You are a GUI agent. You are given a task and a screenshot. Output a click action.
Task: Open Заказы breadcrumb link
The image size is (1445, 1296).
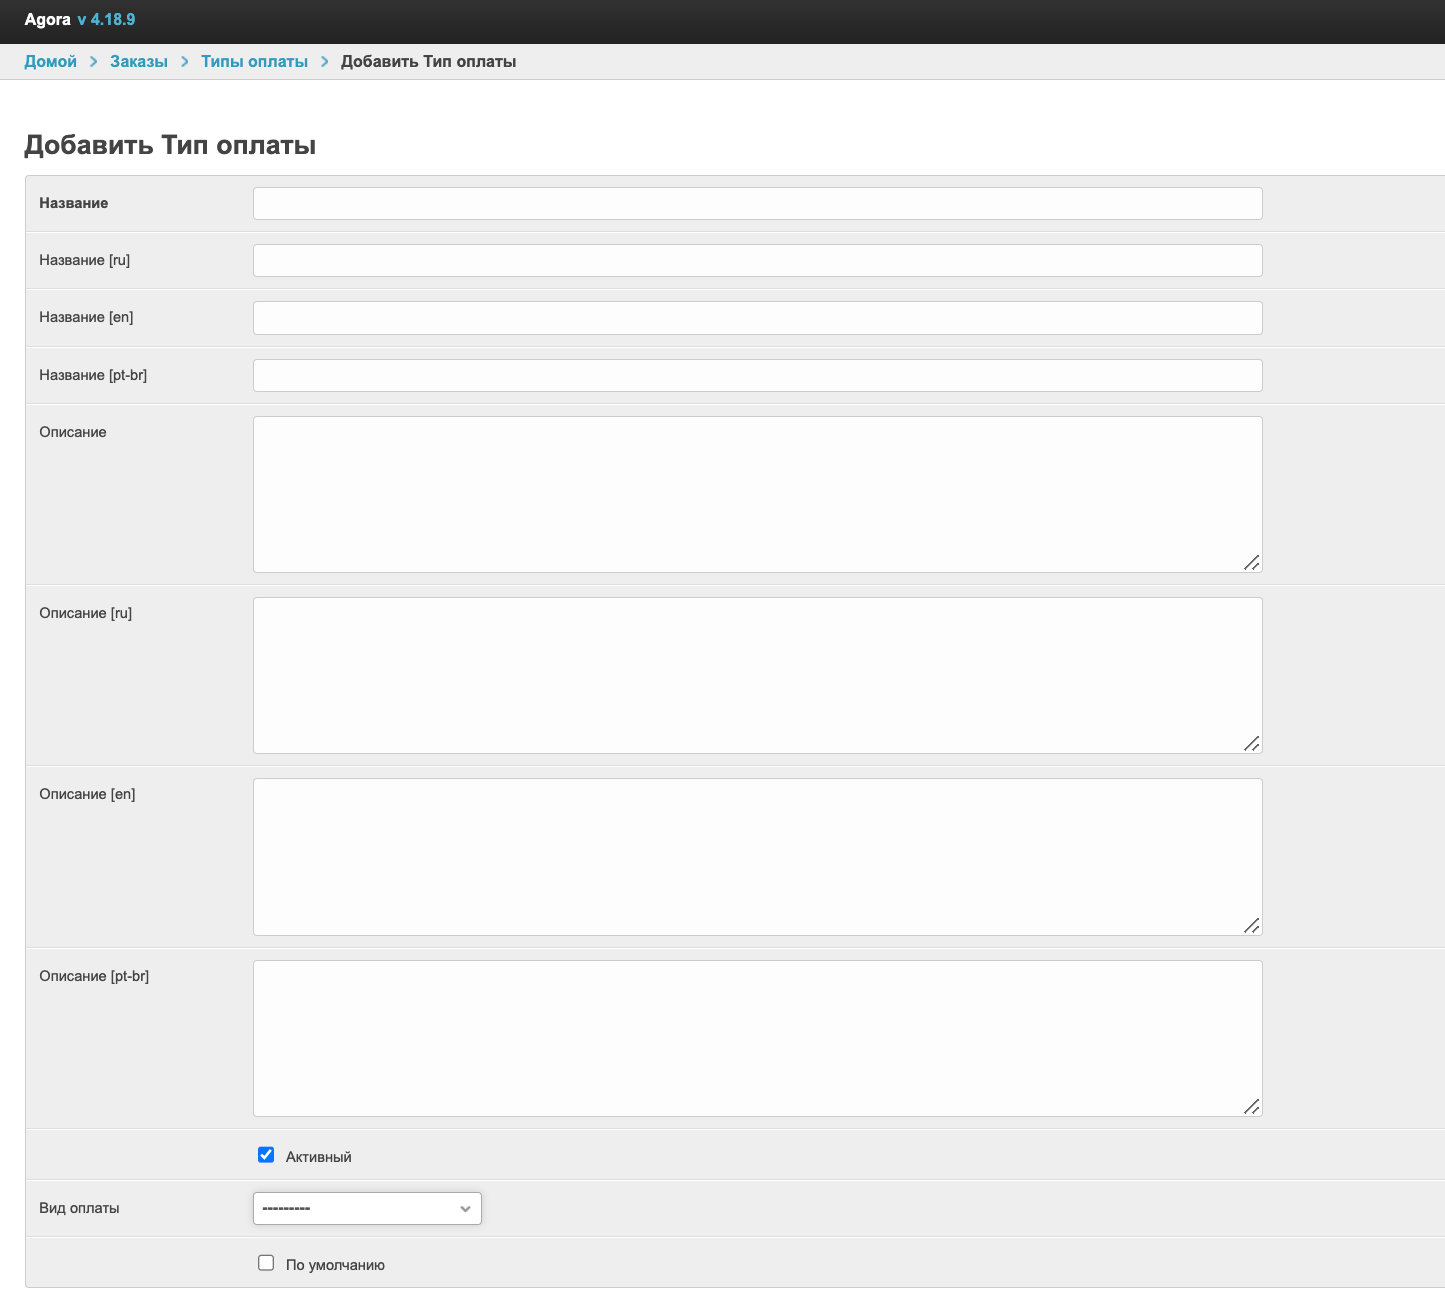coord(139,62)
